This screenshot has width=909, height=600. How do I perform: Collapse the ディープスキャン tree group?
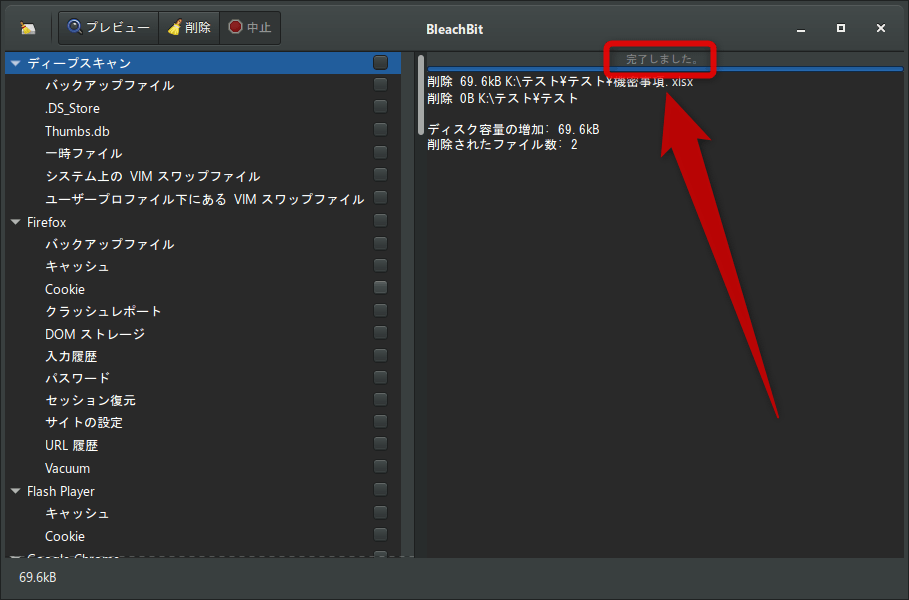click(16, 63)
